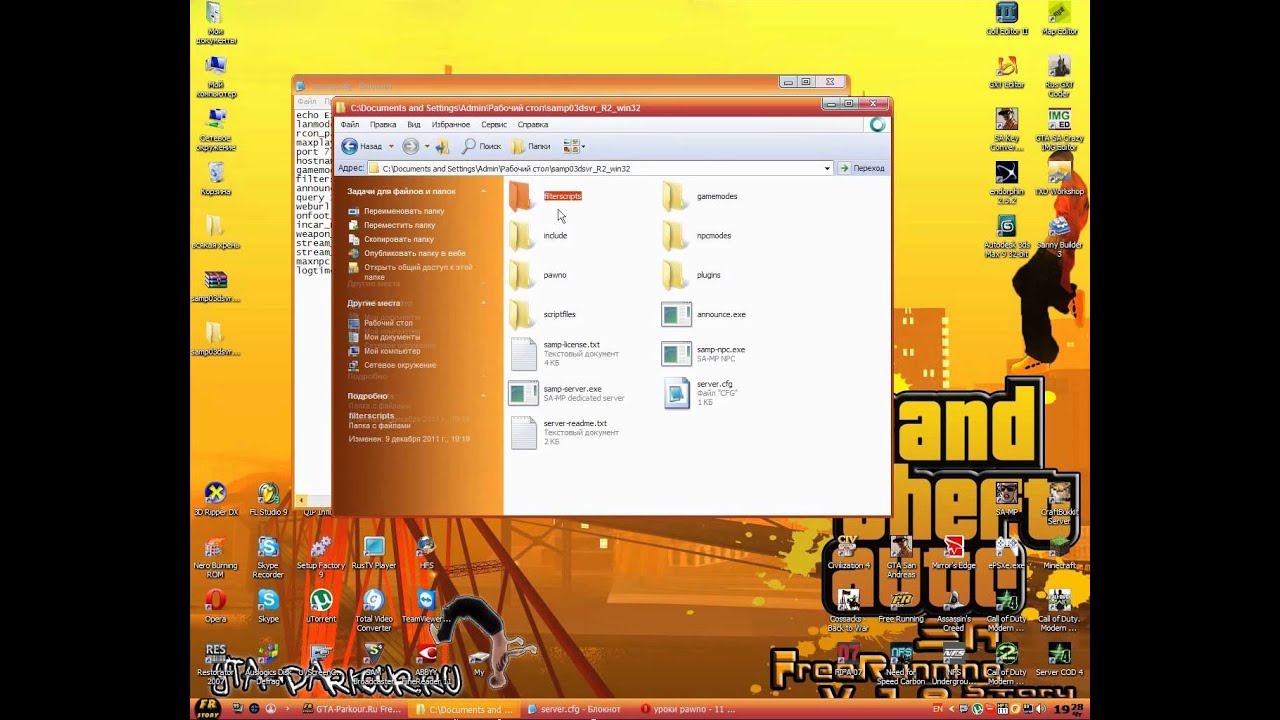Open the Правка menu
This screenshot has height=720, width=1280.
tap(383, 125)
